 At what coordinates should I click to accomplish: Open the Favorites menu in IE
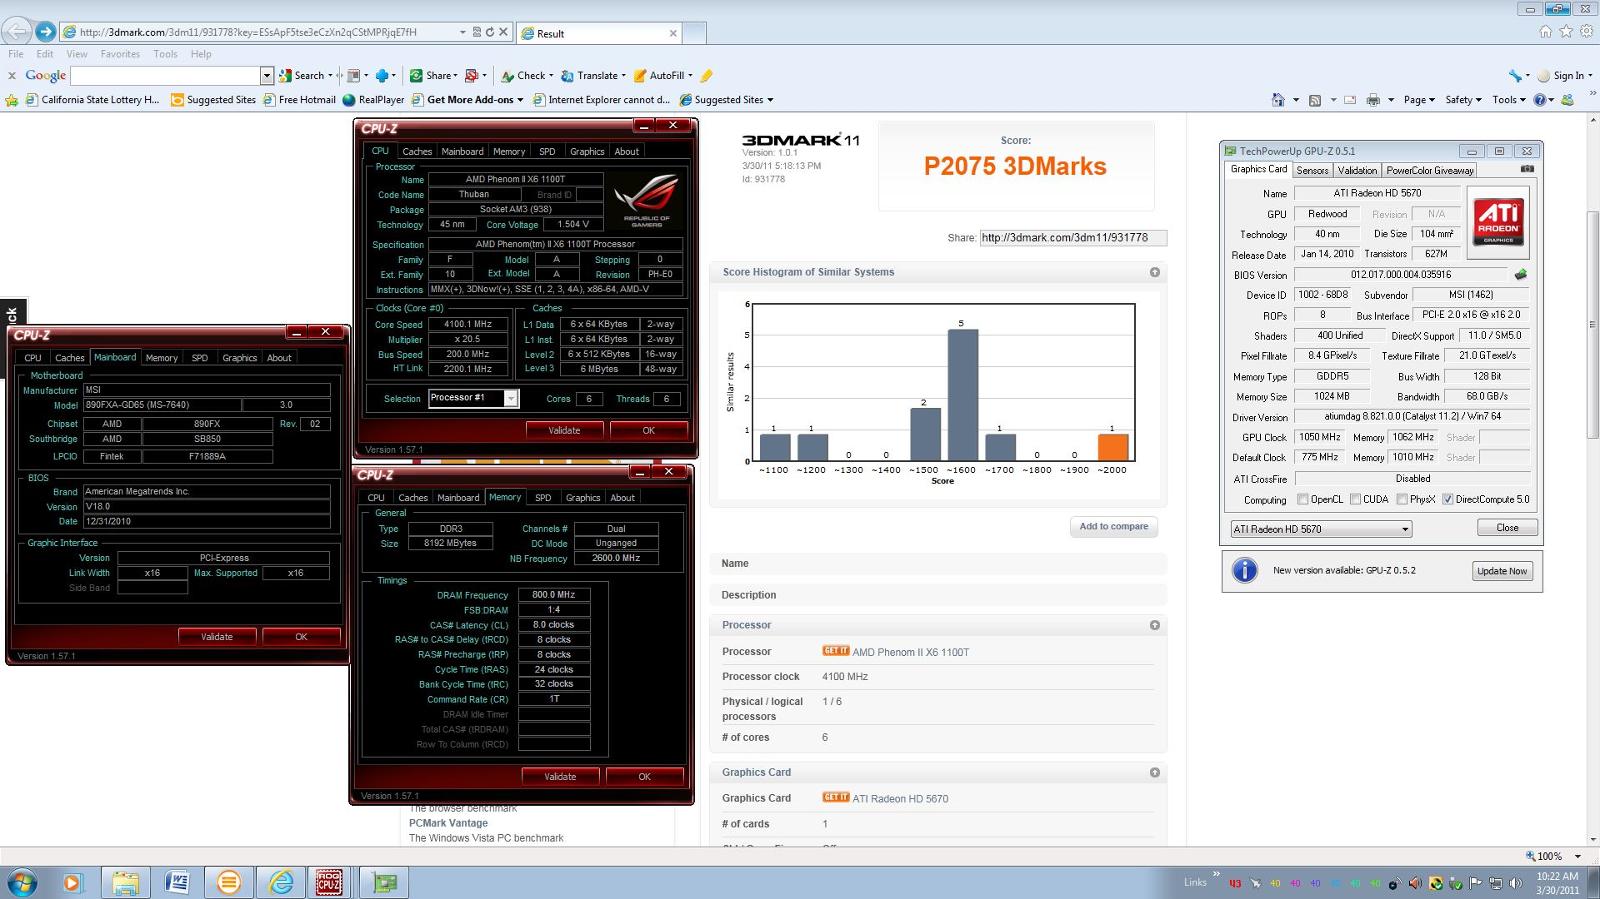120,54
